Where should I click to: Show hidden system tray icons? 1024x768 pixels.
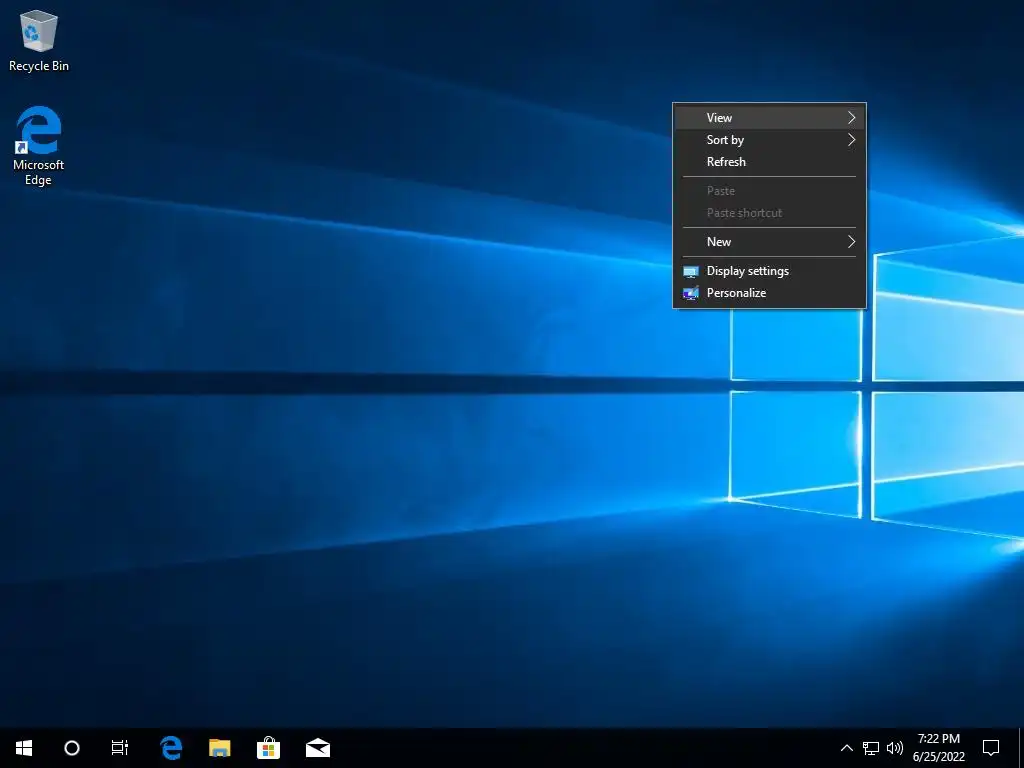pos(846,748)
